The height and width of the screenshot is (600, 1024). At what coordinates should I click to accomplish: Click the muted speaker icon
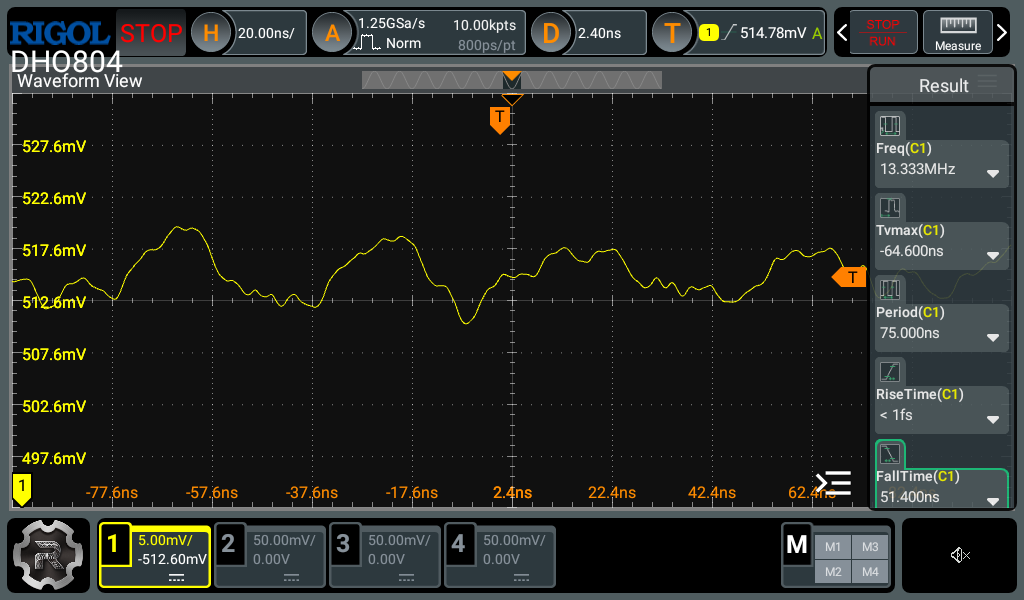[960, 555]
